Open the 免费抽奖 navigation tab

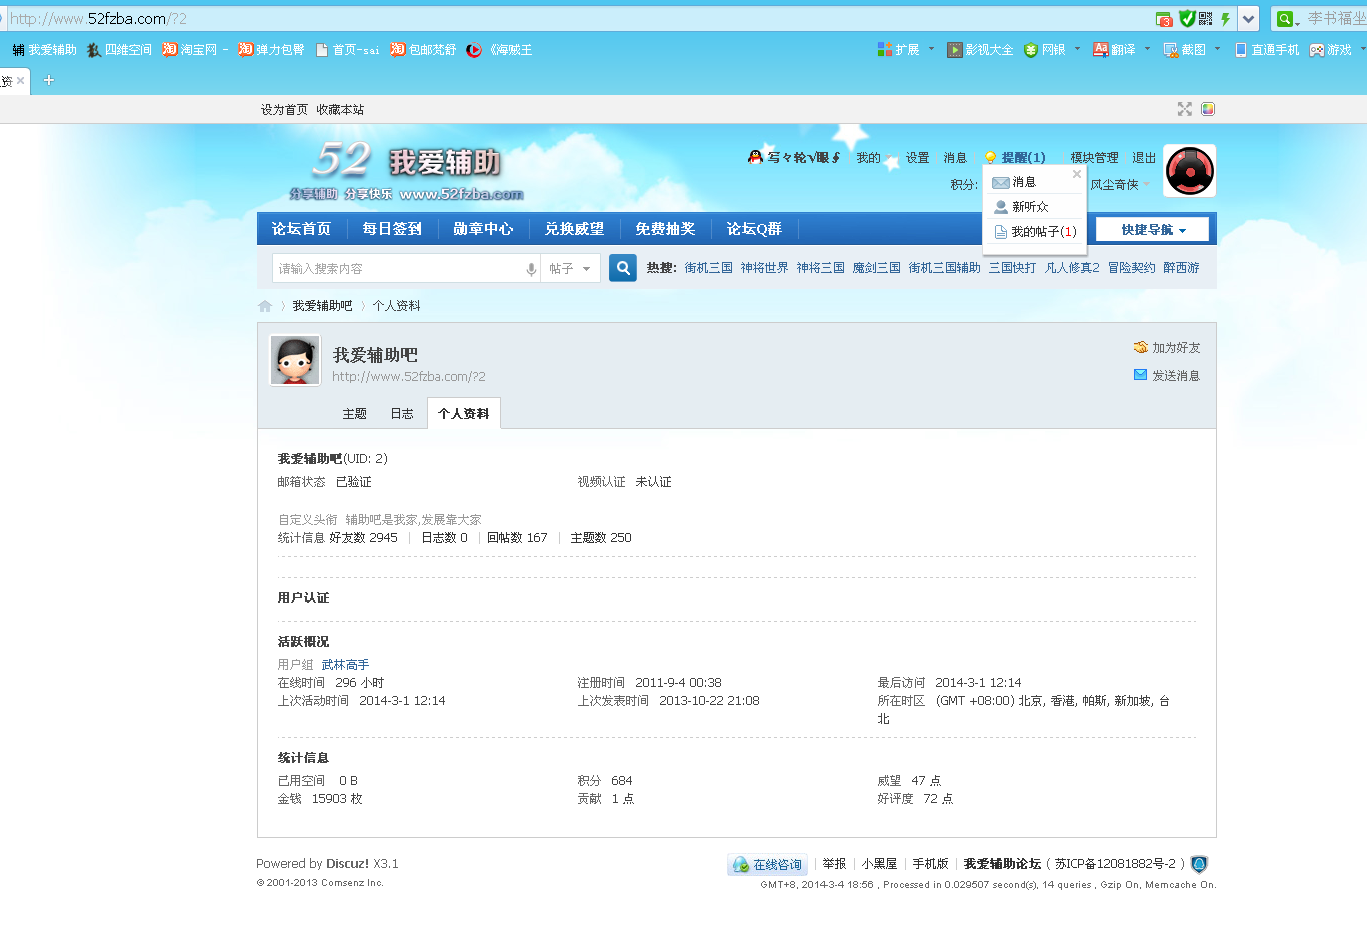(665, 229)
